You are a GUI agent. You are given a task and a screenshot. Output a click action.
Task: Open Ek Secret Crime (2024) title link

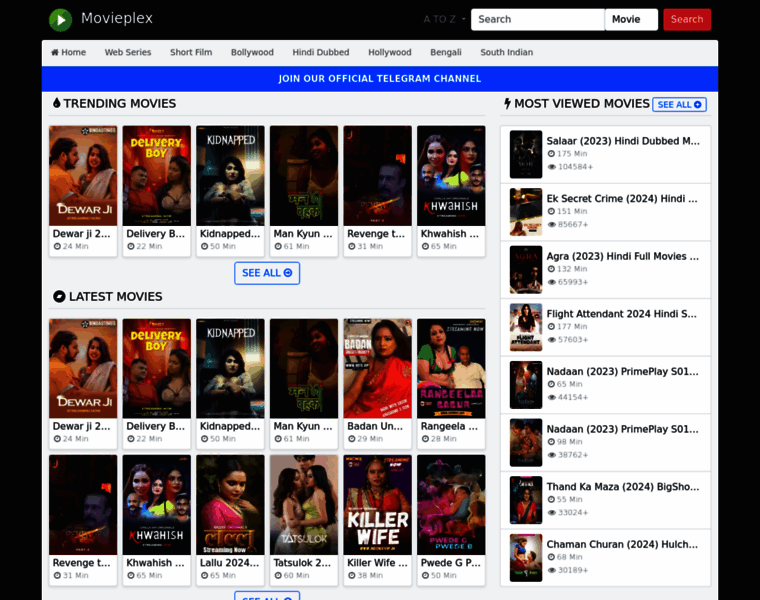coord(622,199)
